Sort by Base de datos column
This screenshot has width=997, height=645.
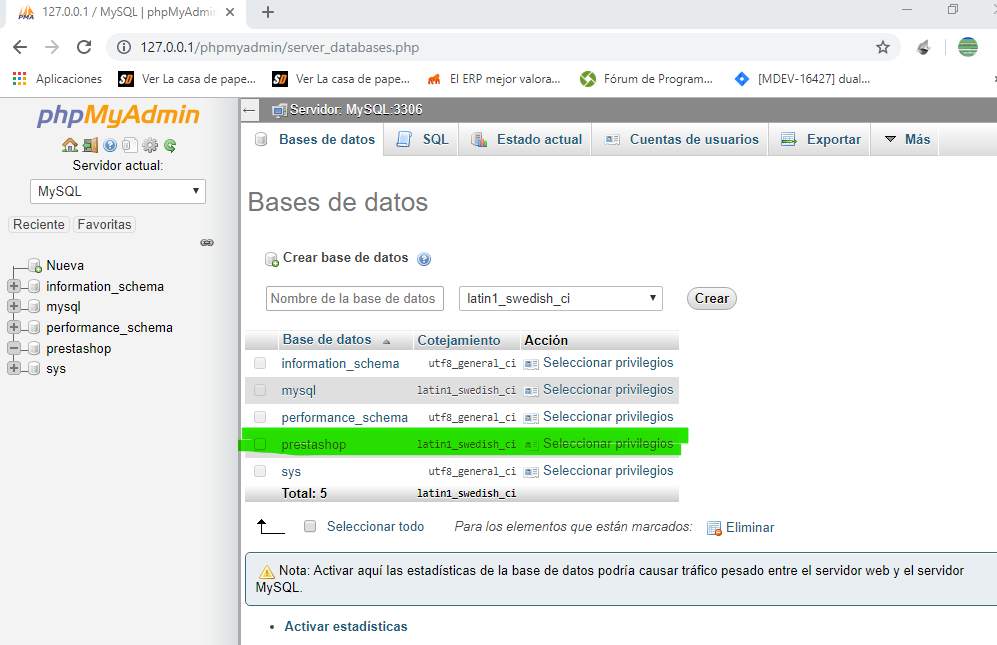(x=327, y=340)
